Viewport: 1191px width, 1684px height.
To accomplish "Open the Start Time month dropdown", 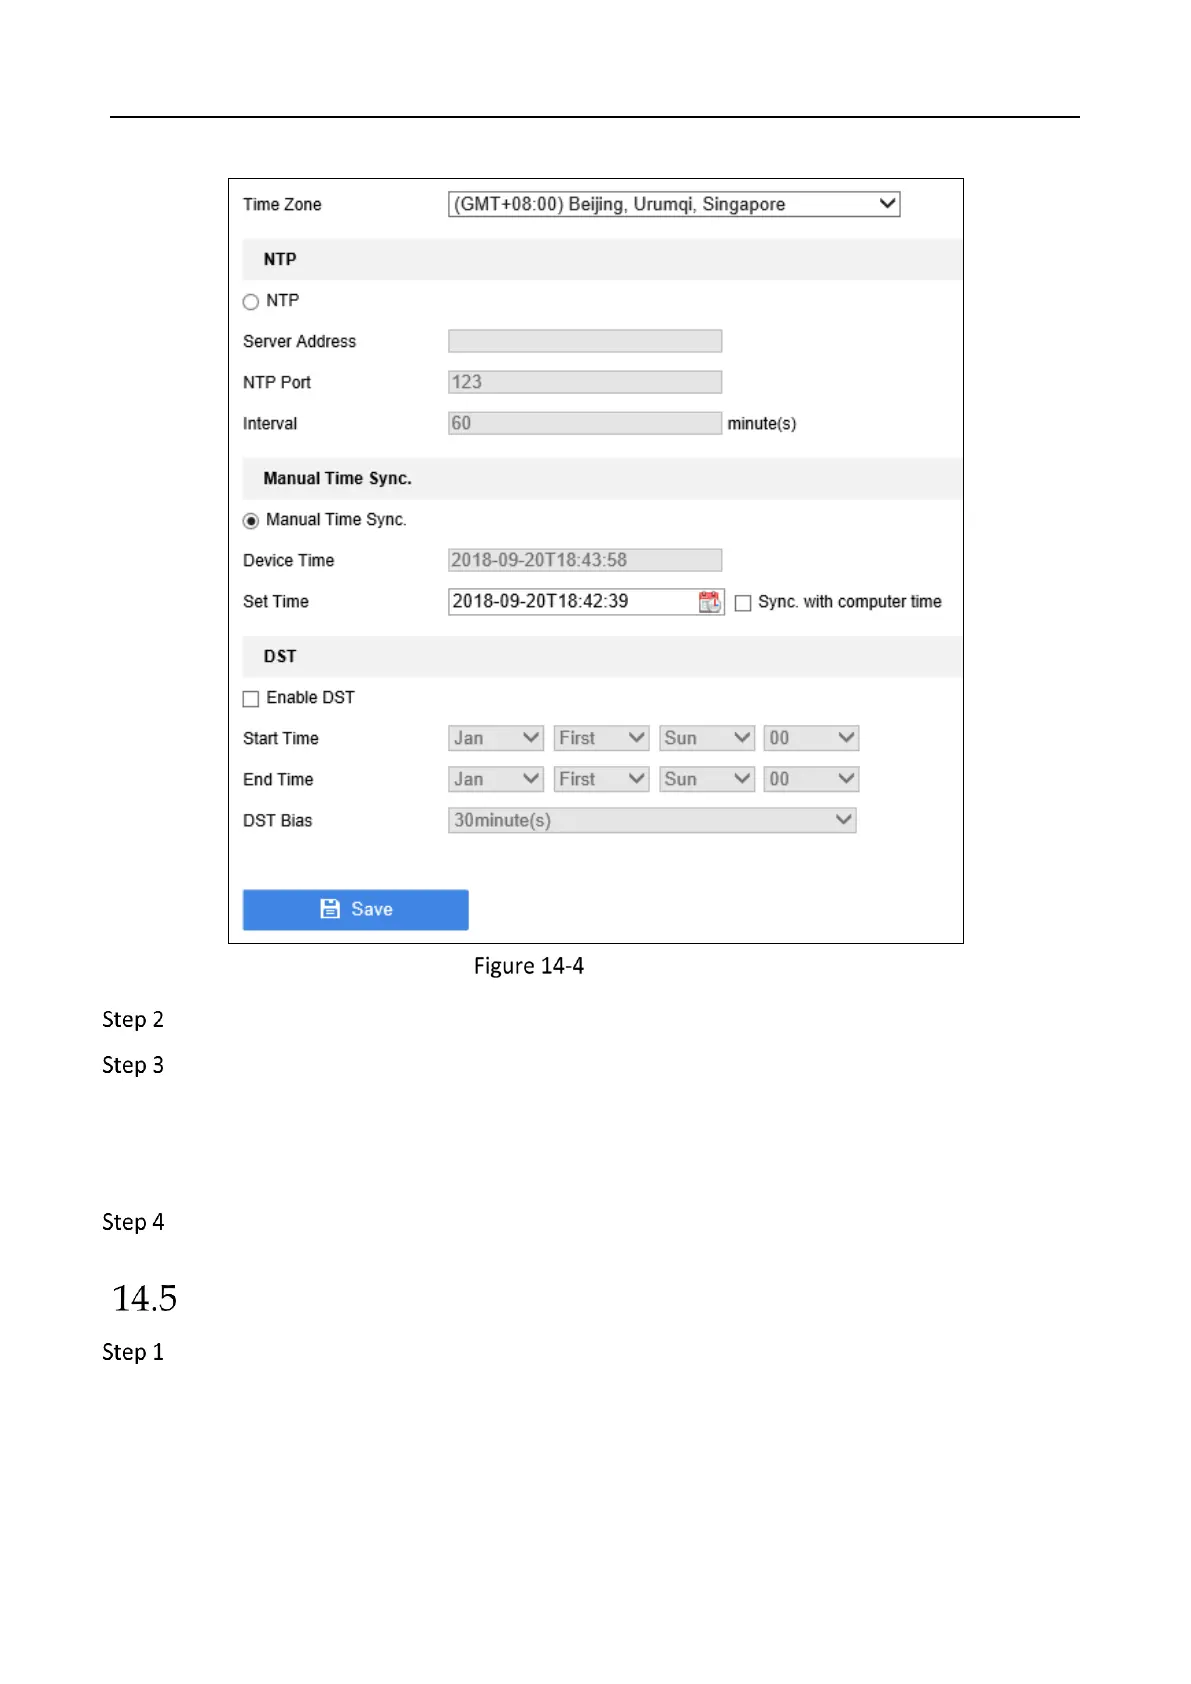I will 496,738.
